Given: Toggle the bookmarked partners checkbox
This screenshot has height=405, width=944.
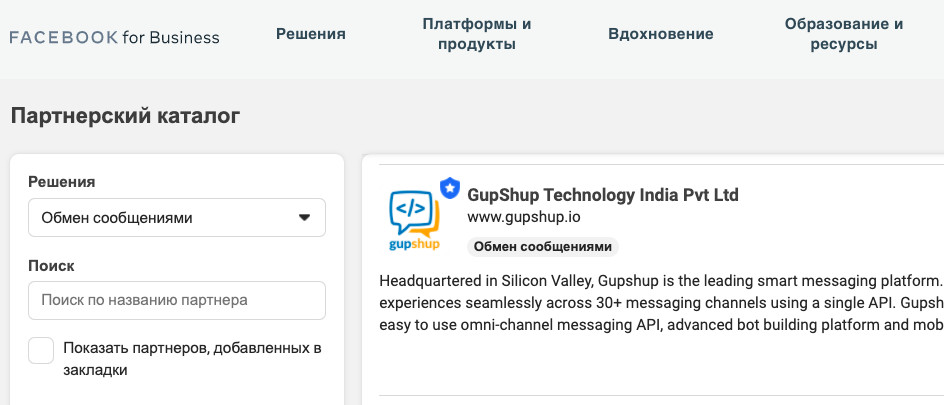Looking at the screenshot, I should (41, 351).
